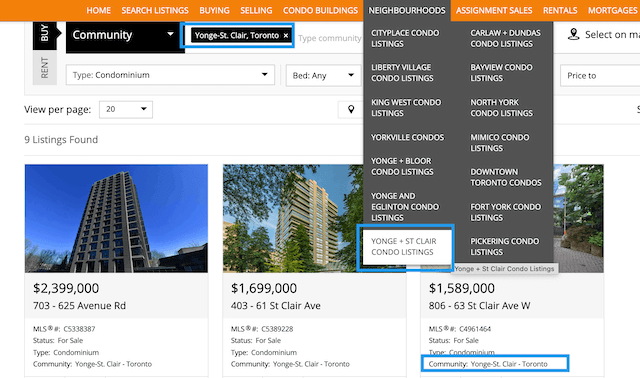Click the Type community input field
Screen dimensions: 640x378
[x=329, y=38]
